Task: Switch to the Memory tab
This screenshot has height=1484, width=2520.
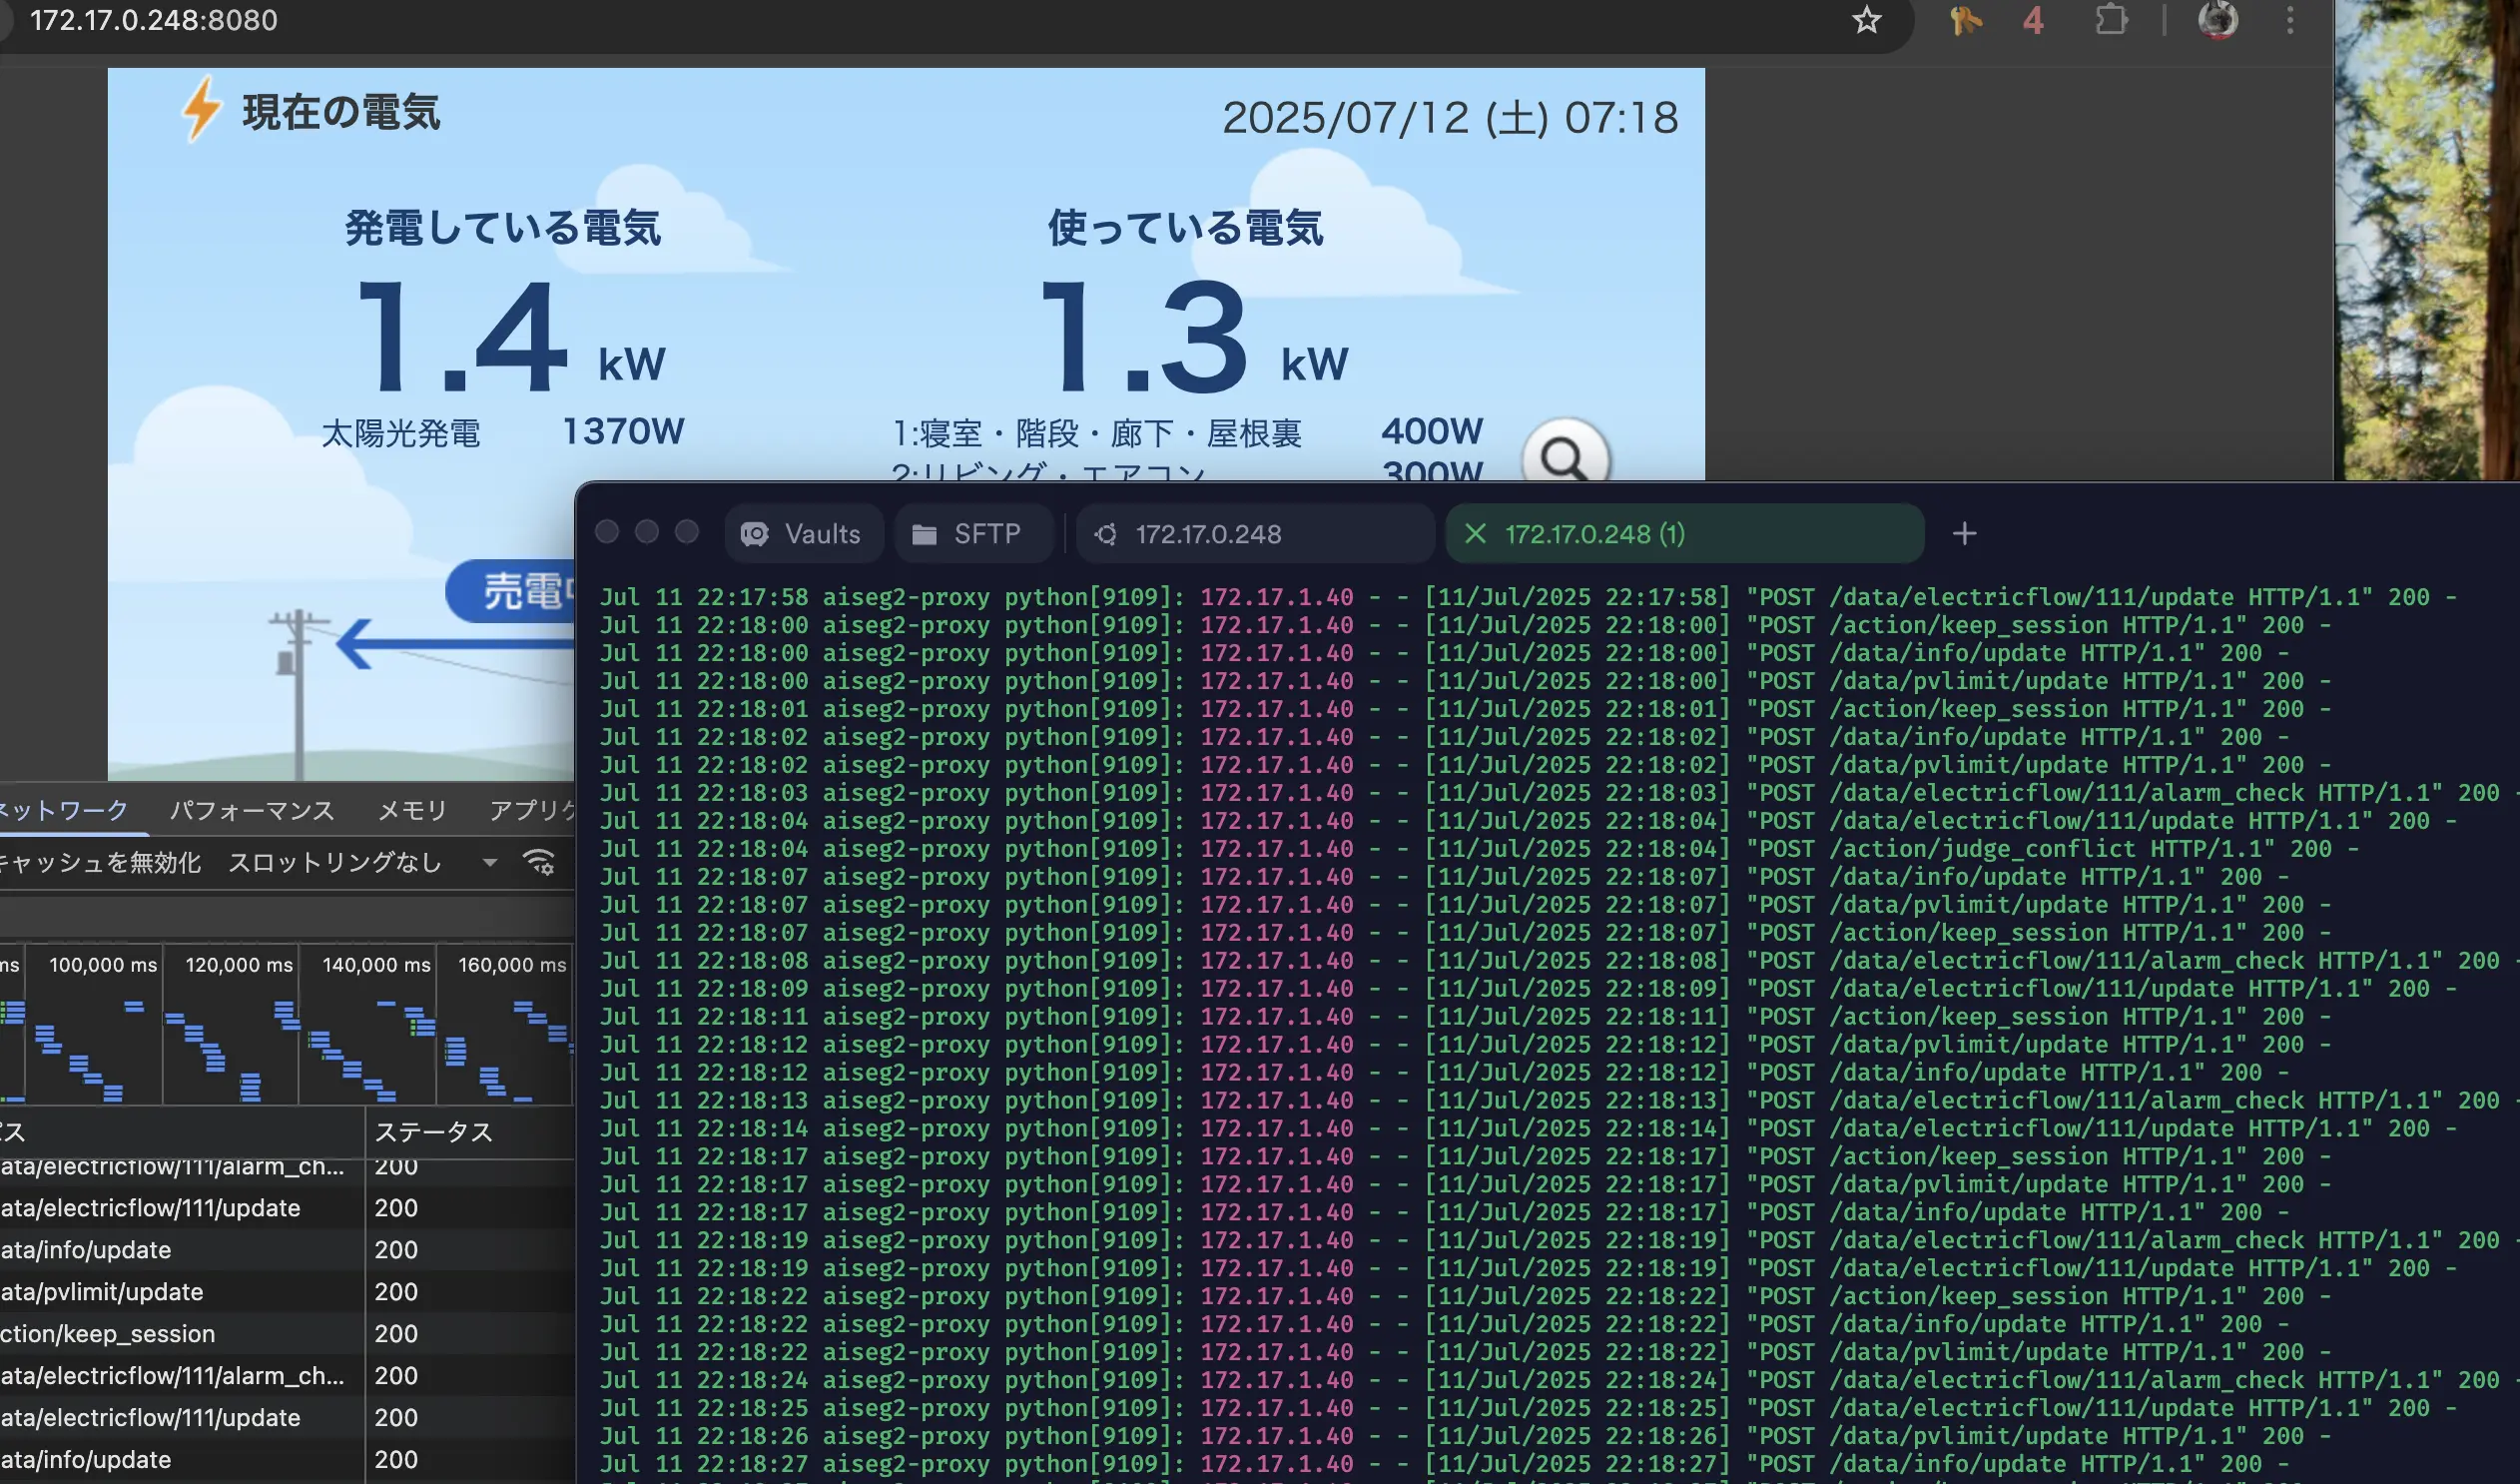Action: (412, 810)
